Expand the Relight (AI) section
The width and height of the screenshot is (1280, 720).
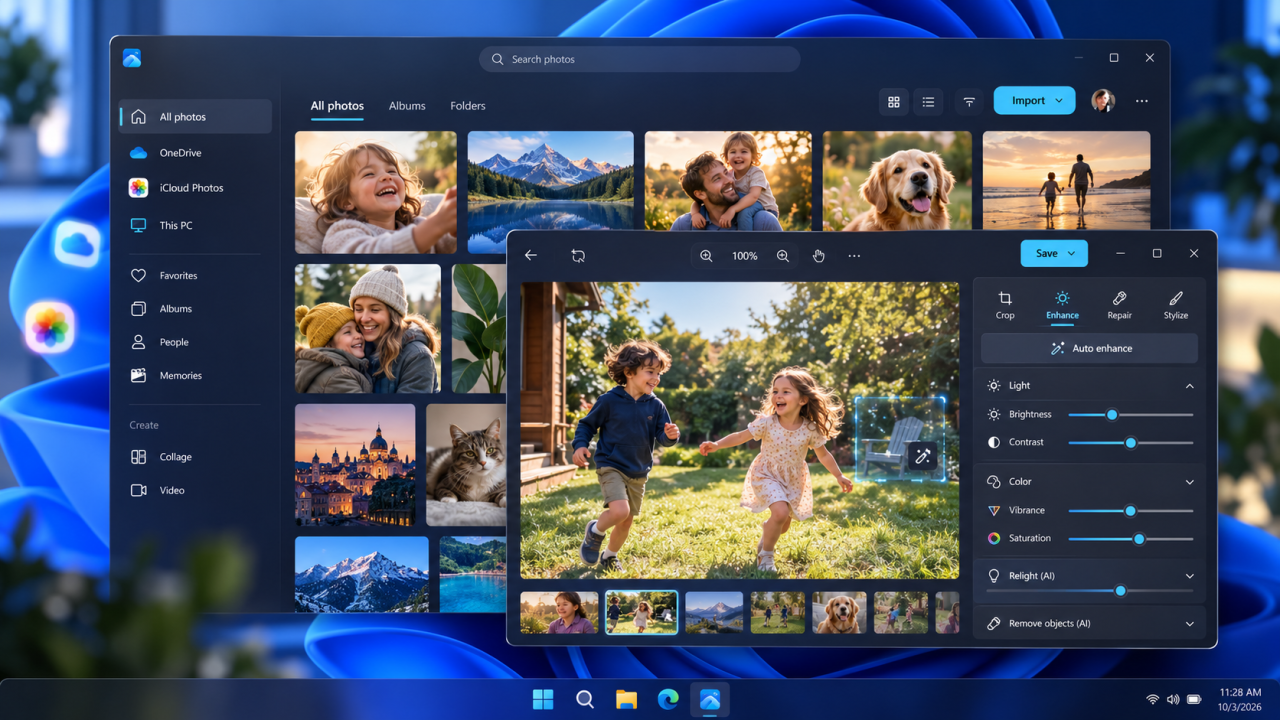click(1189, 576)
